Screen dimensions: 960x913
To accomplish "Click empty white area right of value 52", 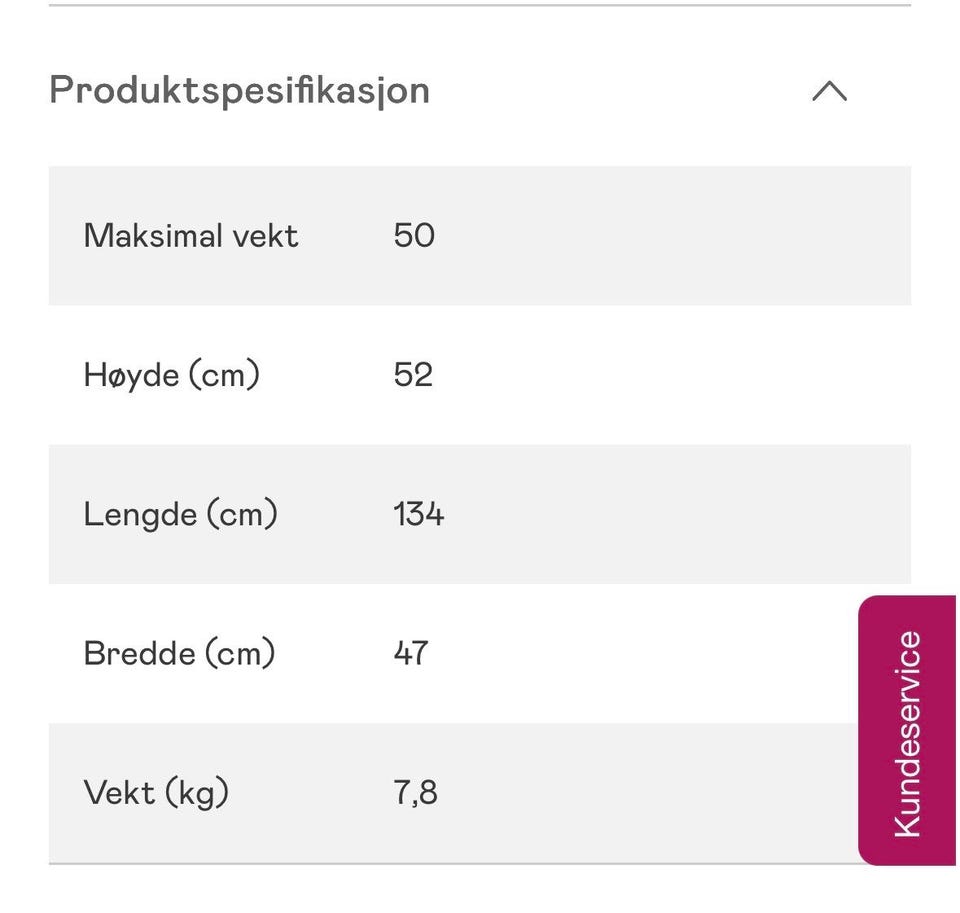I will pos(673,375).
